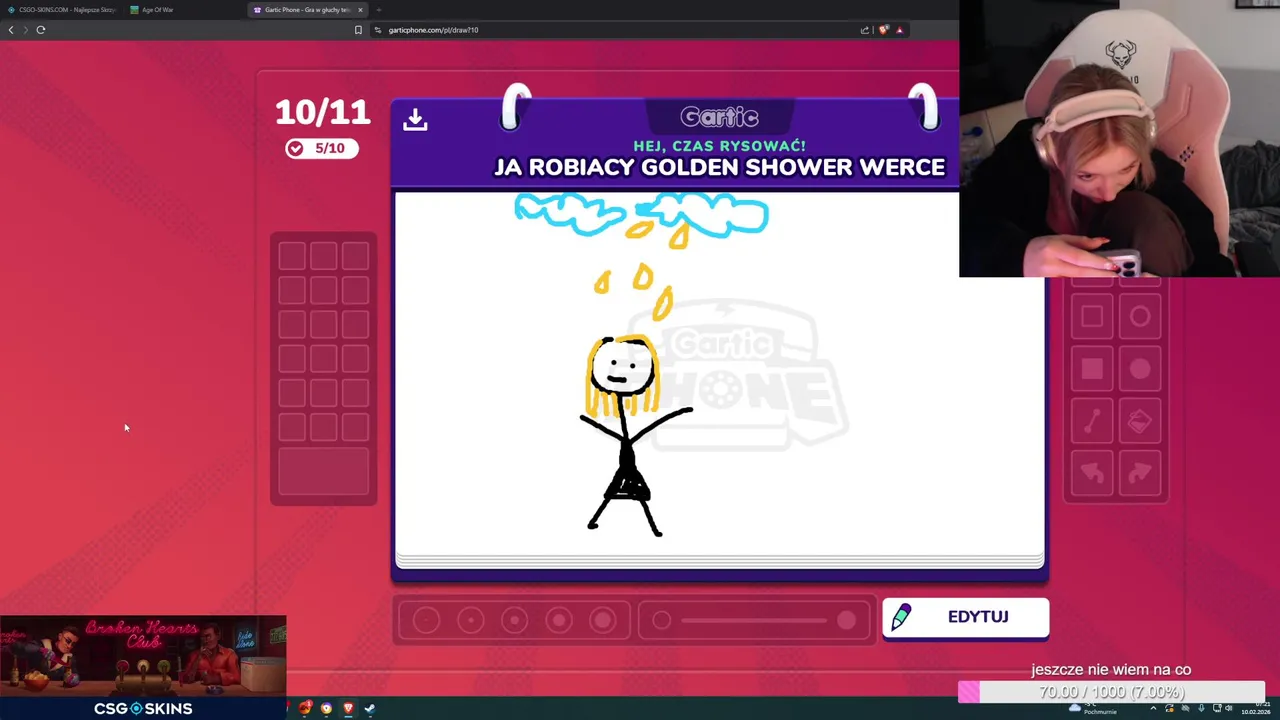Open Steam from the taskbar

click(x=369, y=708)
